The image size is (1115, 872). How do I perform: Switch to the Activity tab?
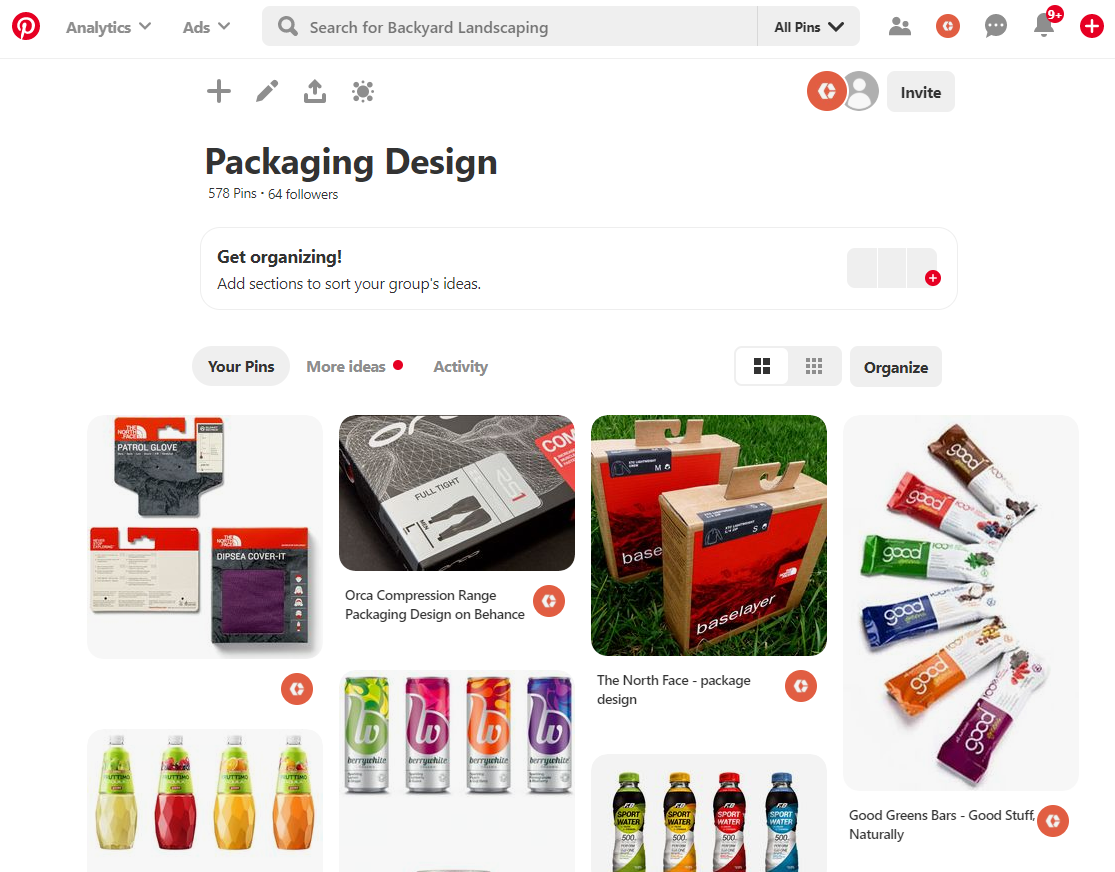[x=461, y=366]
